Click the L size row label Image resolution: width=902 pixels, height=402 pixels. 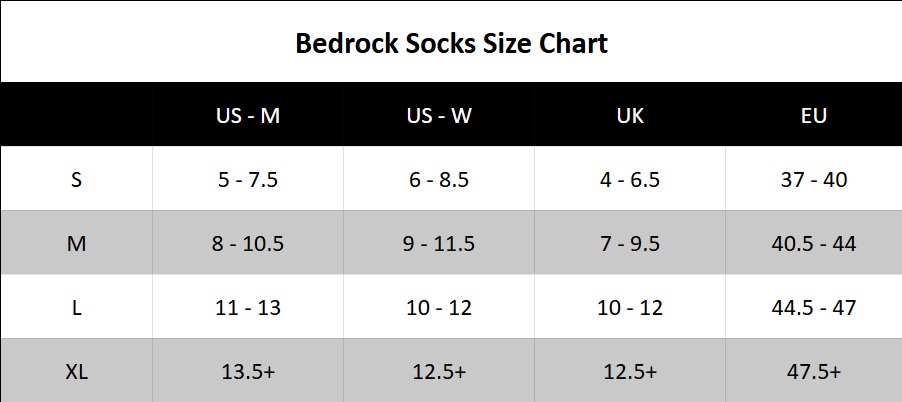click(76, 308)
